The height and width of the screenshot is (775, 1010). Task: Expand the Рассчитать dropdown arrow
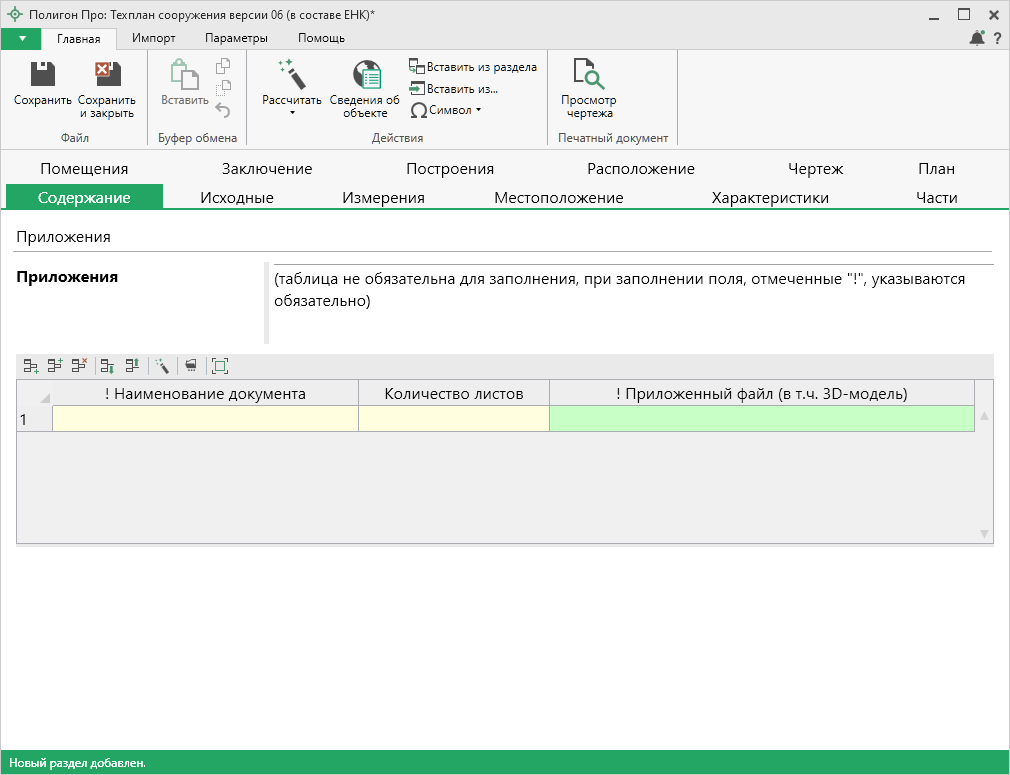click(x=292, y=113)
